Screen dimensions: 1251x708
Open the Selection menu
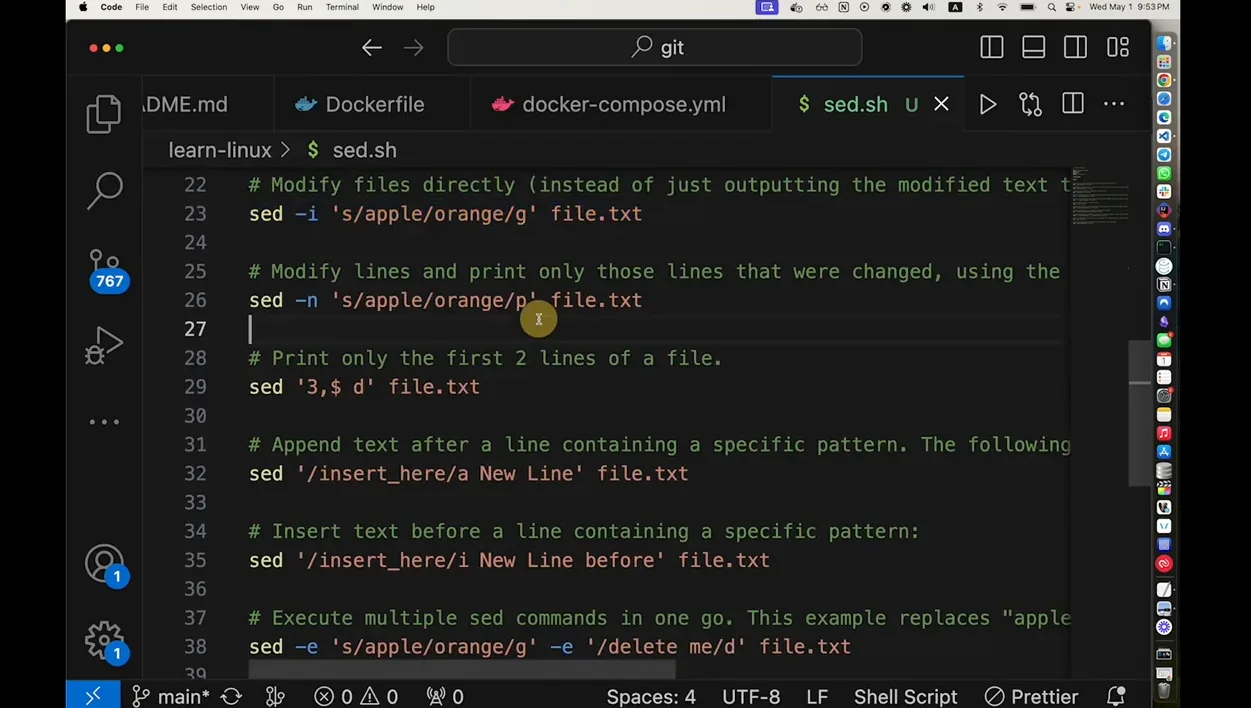(209, 7)
